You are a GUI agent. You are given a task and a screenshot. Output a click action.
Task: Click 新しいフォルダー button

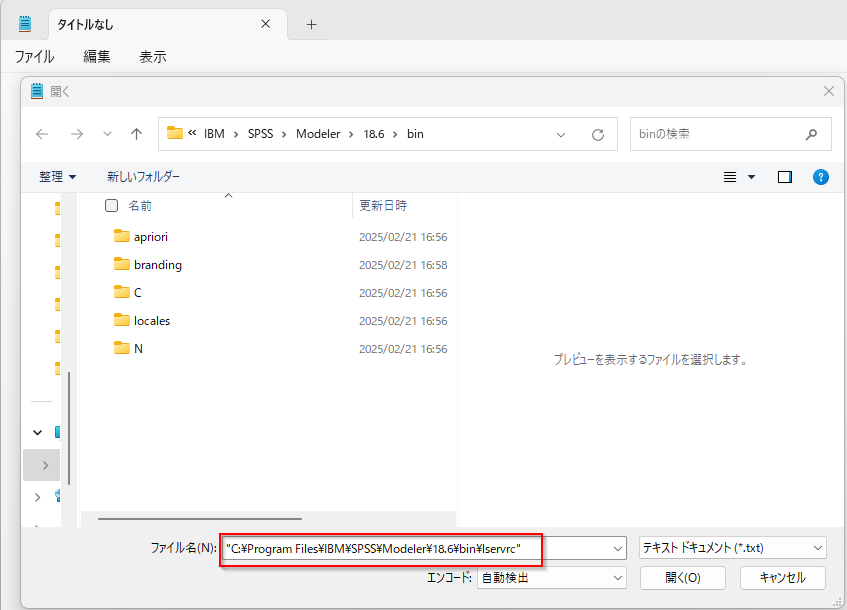pos(143,177)
